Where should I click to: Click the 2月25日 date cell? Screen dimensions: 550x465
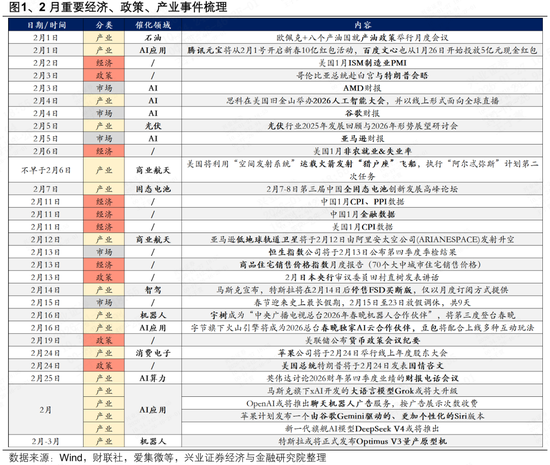pyautogui.click(x=46, y=379)
